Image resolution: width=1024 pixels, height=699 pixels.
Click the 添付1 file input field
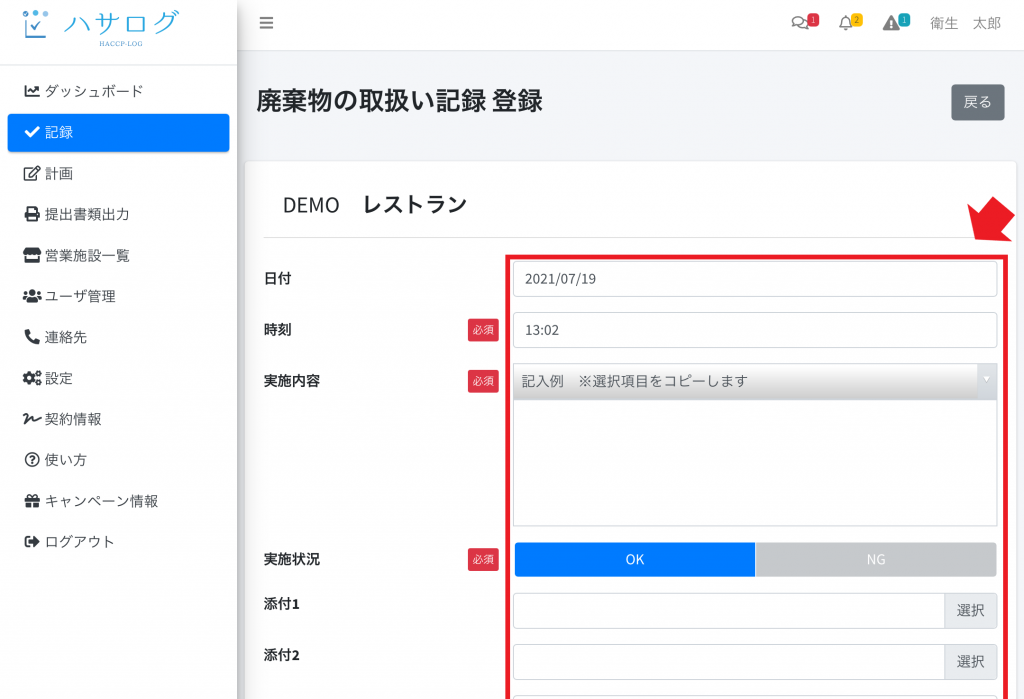[729, 611]
